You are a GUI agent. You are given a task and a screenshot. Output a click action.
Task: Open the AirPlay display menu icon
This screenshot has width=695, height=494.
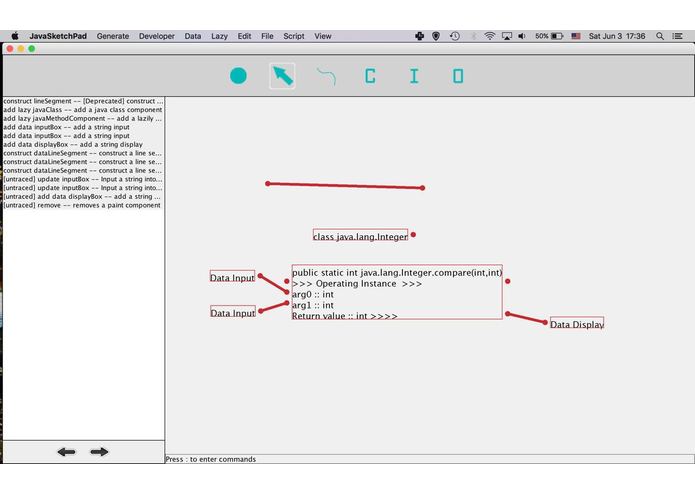(507, 36)
